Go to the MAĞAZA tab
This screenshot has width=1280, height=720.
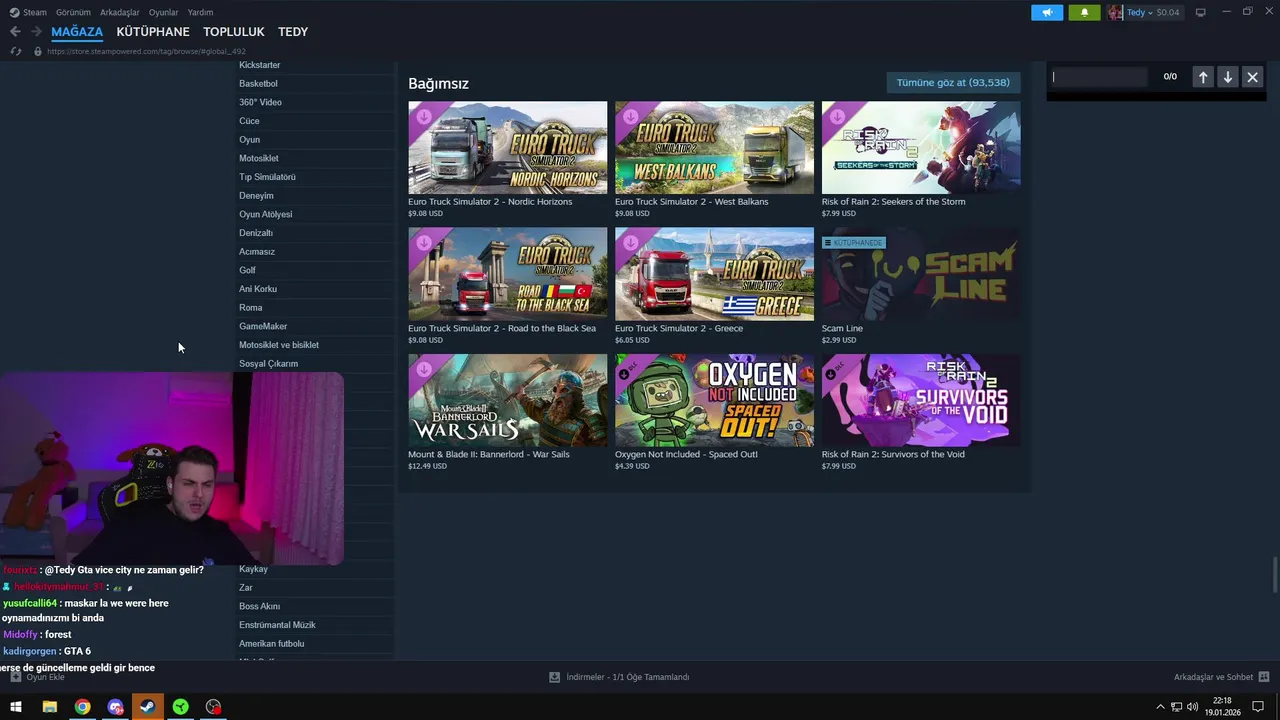pos(77,32)
